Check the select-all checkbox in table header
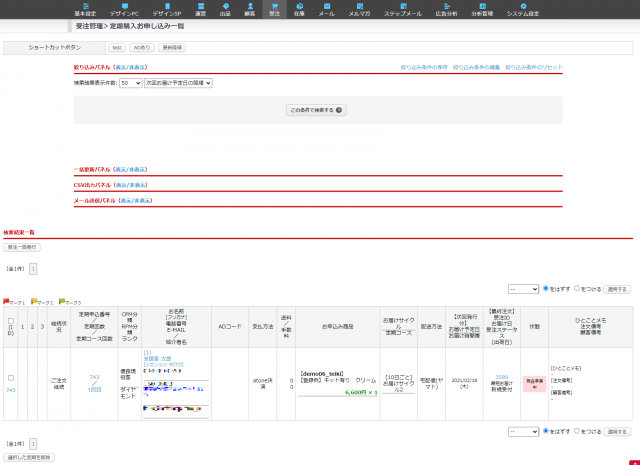The image size is (640, 465). point(11,321)
